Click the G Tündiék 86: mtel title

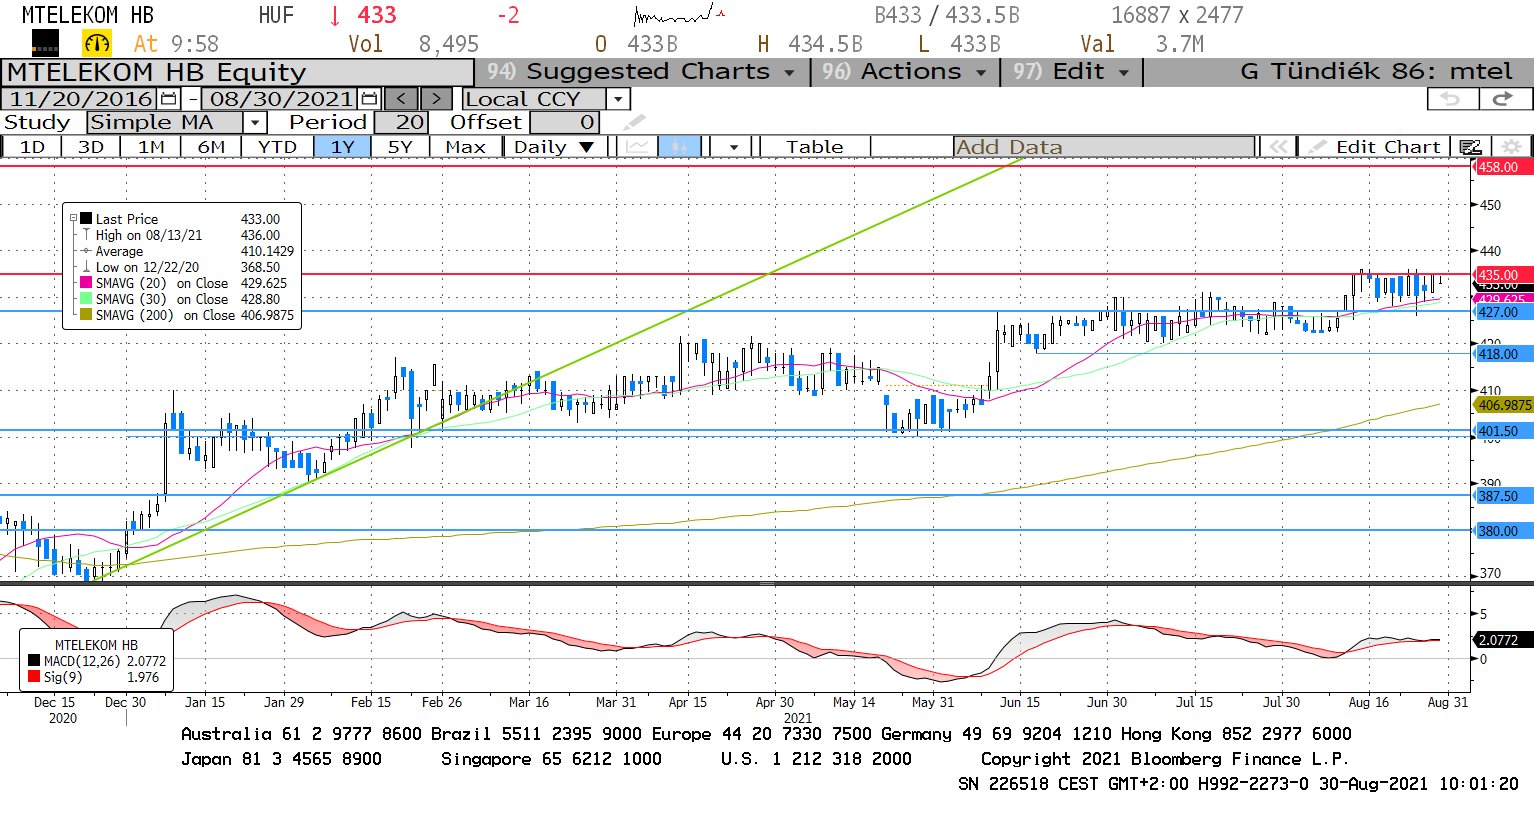tap(1376, 72)
